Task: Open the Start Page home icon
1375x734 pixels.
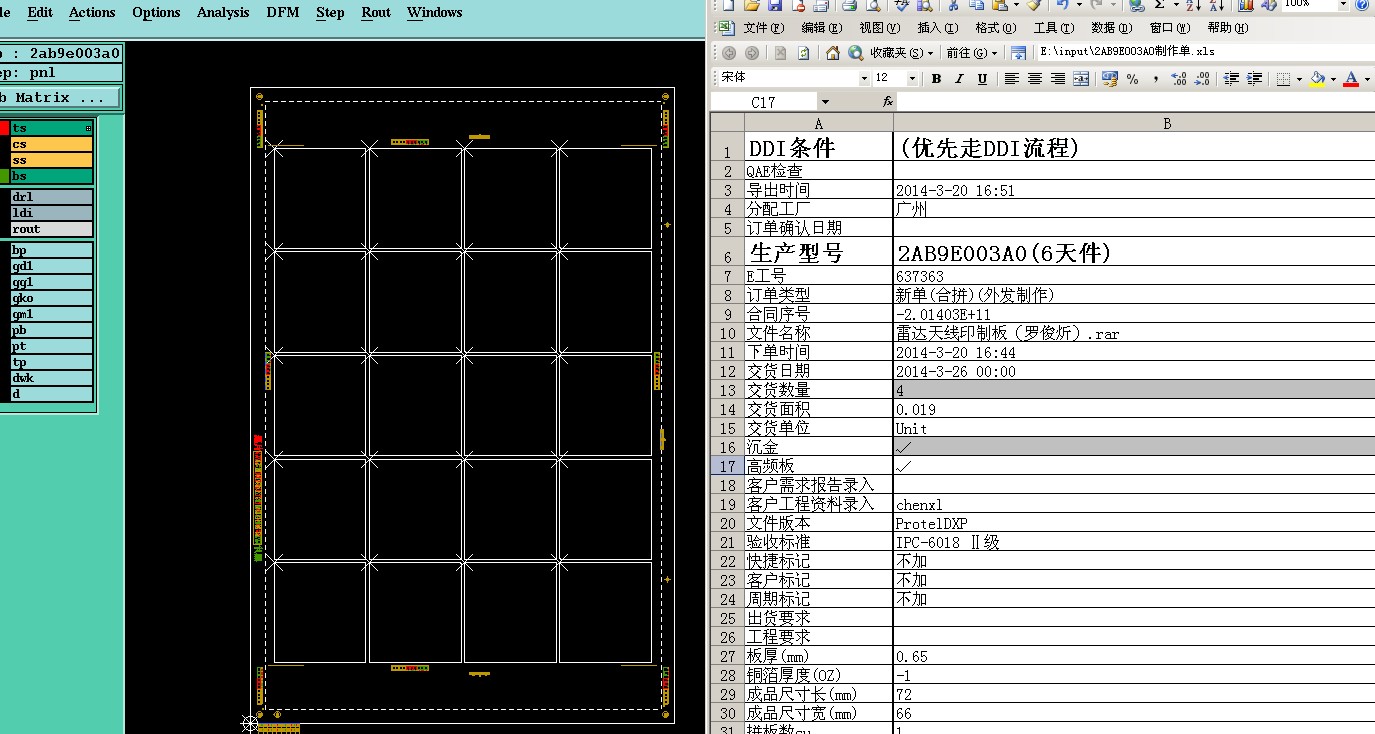Action: click(832, 53)
